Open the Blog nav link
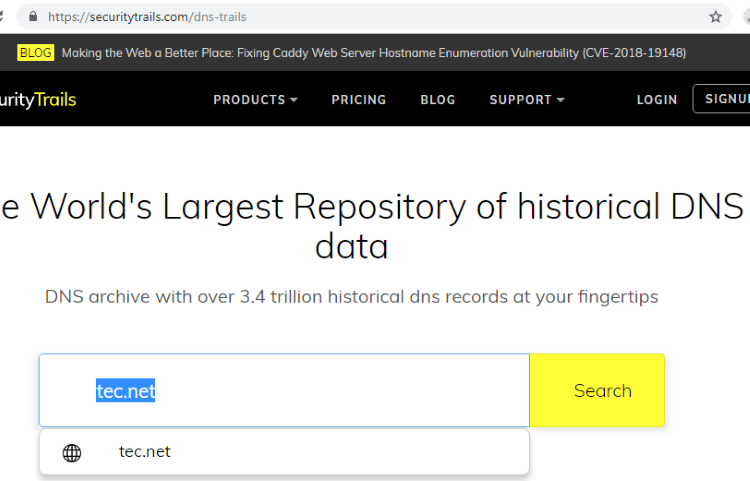Viewport: 750px width, 481px height. (x=438, y=99)
